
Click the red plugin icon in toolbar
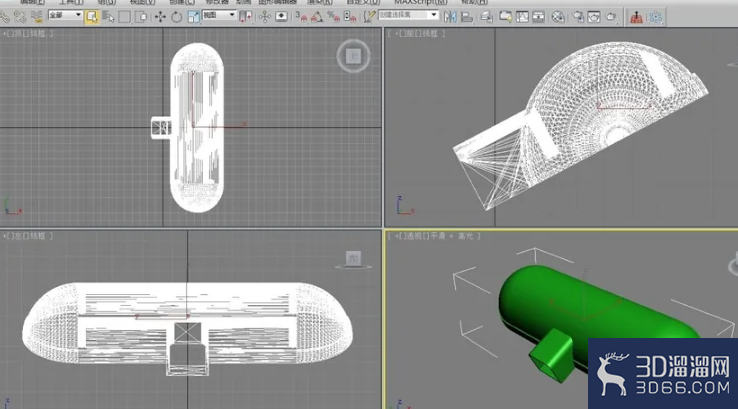(x=636, y=17)
